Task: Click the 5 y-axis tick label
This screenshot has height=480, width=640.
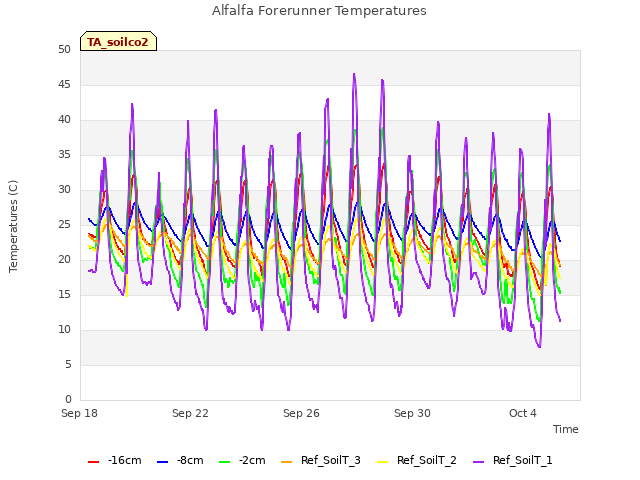Action: [x=68, y=365]
